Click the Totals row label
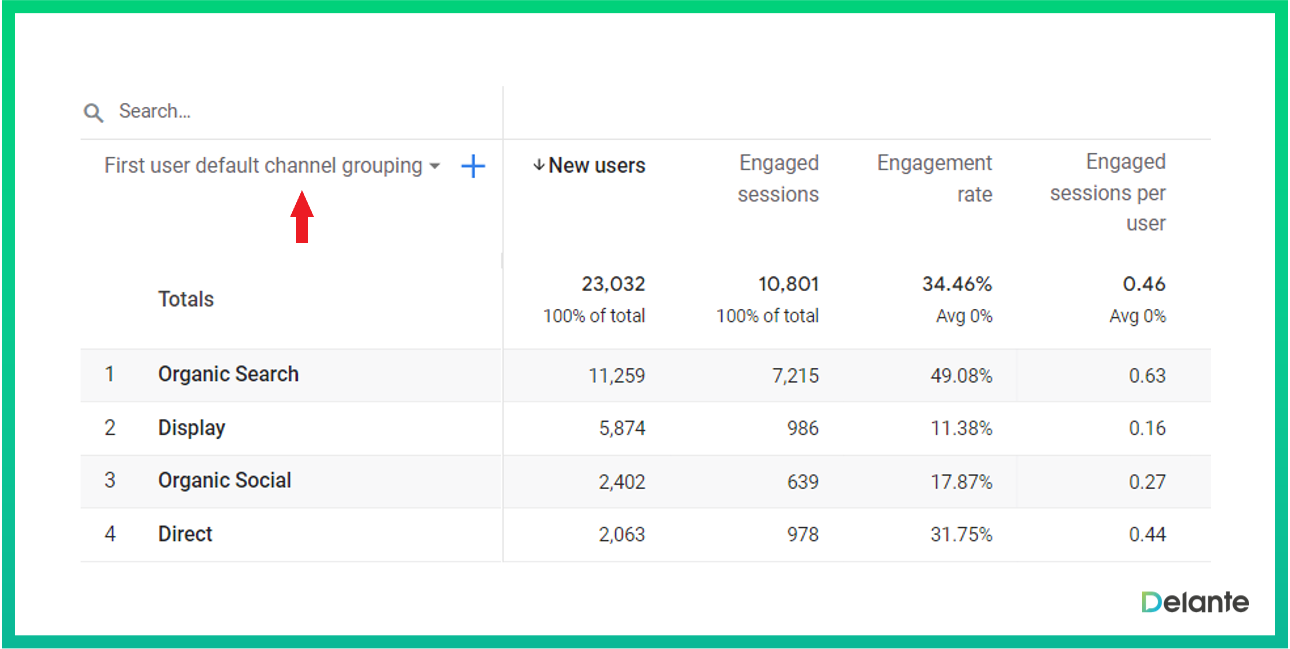 (186, 299)
